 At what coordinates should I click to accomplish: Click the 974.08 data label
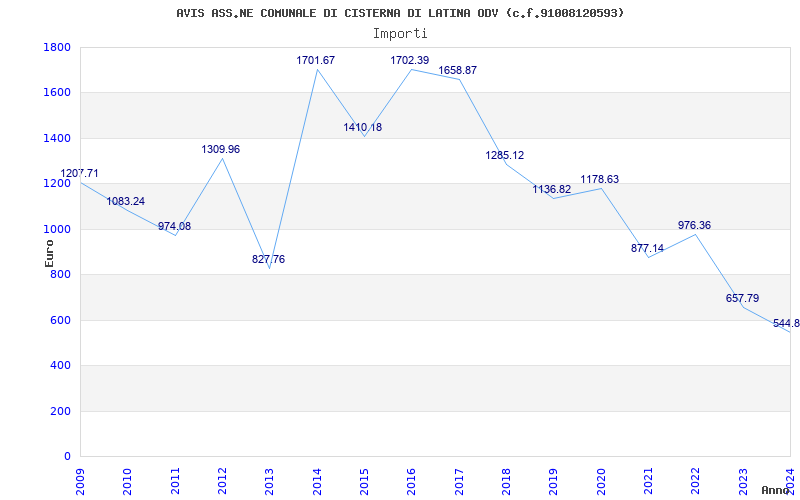click(x=174, y=227)
